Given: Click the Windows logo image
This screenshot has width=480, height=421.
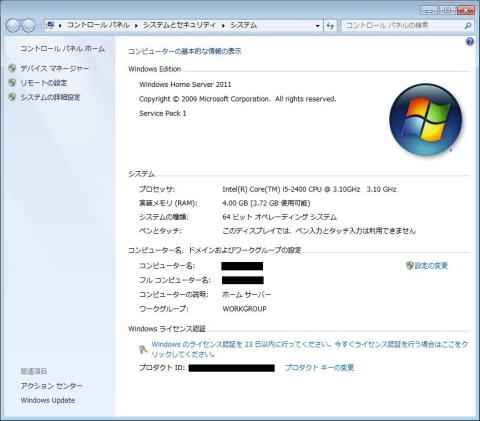Looking at the screenshot, I should [x=425, y=119].
